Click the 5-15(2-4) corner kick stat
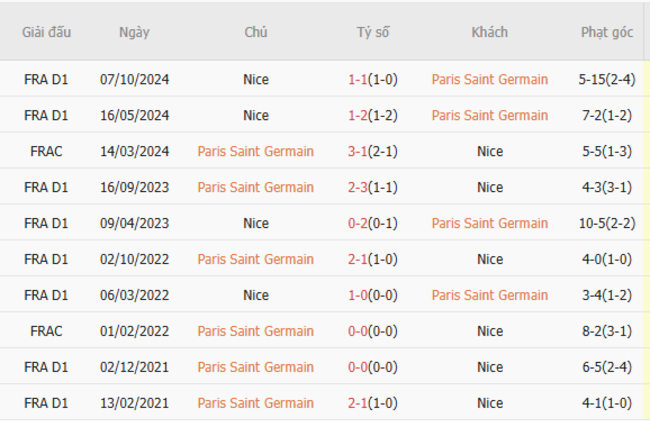Image resolution: width=650 pixels, height=427 pixels. click(x=606, y=80)
